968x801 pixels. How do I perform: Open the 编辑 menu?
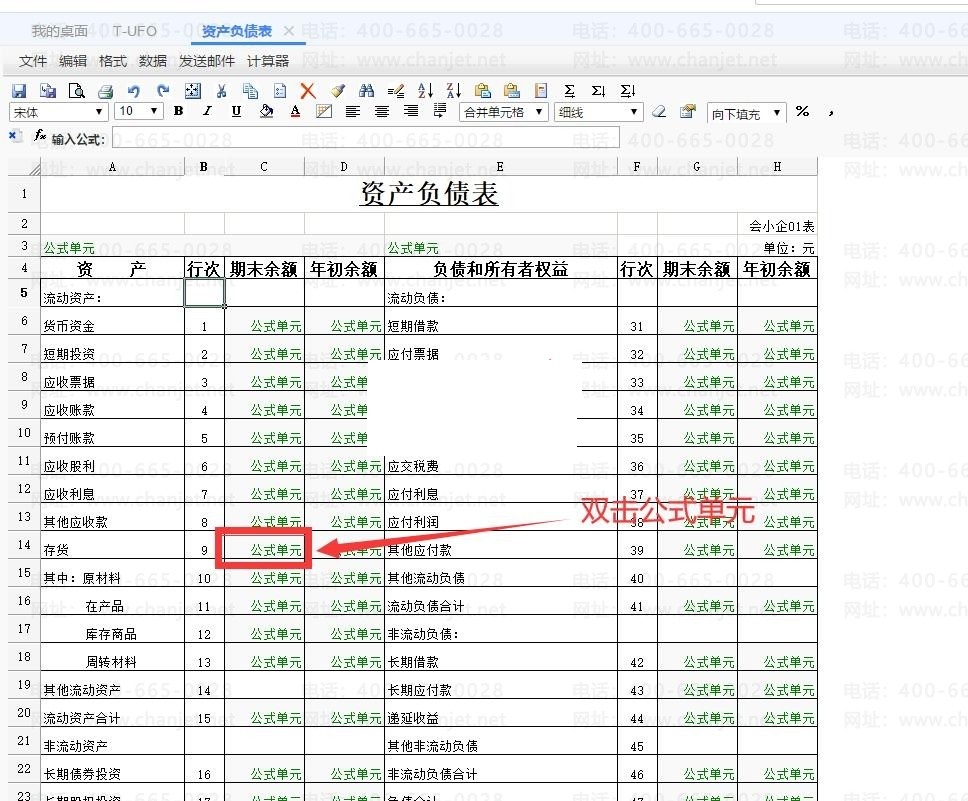click(73, 61)
